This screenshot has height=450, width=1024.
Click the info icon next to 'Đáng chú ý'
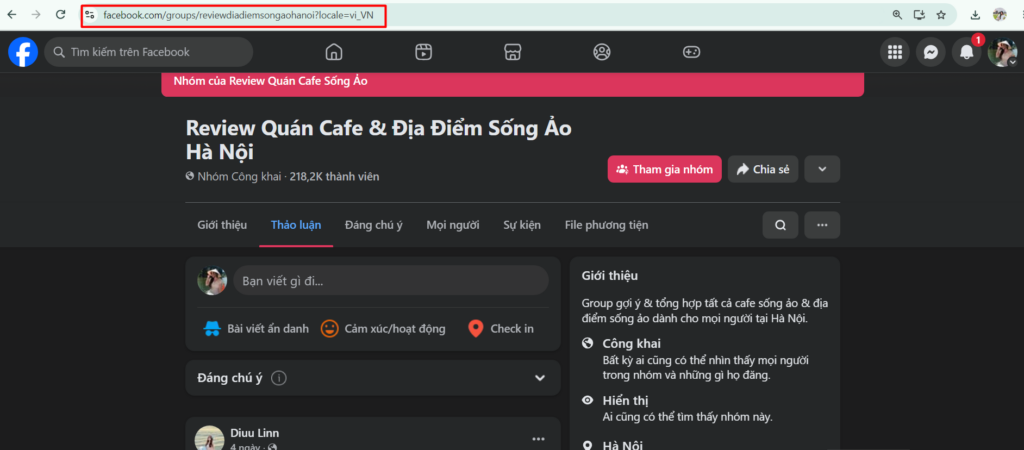pyautogui.click(x=279, y=378)
